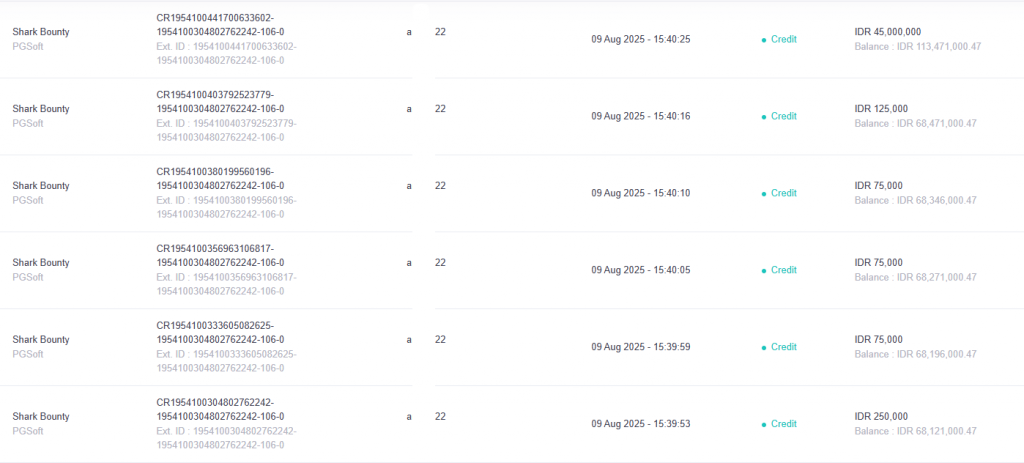Click the green Credit dot at 15:39:53
The width and height of the screenshot is (1024, 463).
tap(763, 425)
